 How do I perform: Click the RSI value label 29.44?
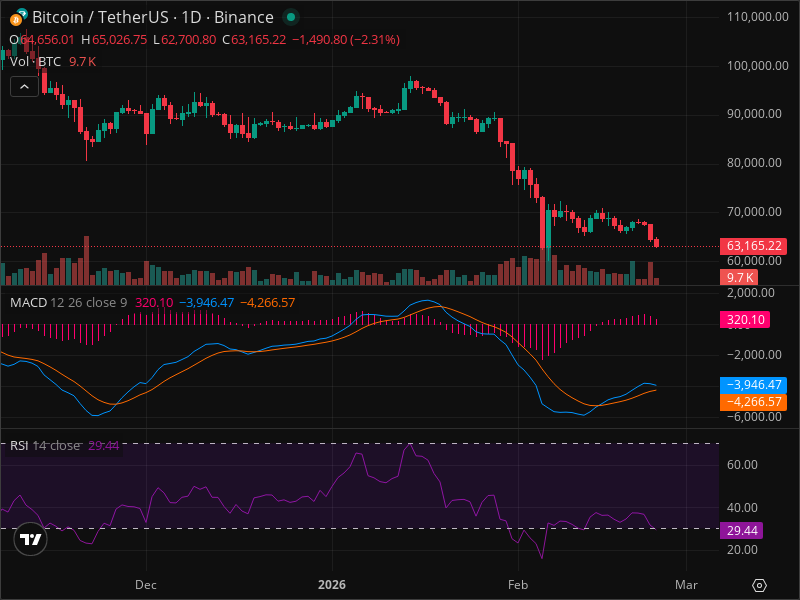coord(741,531)
